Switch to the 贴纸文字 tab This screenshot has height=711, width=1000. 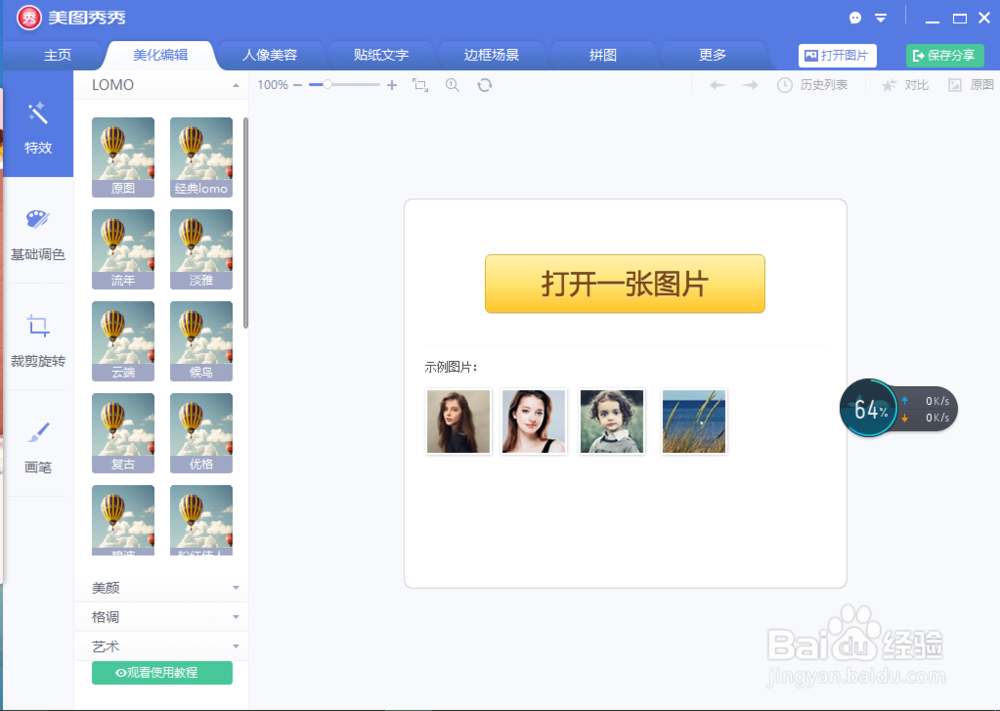click(381, 55)
